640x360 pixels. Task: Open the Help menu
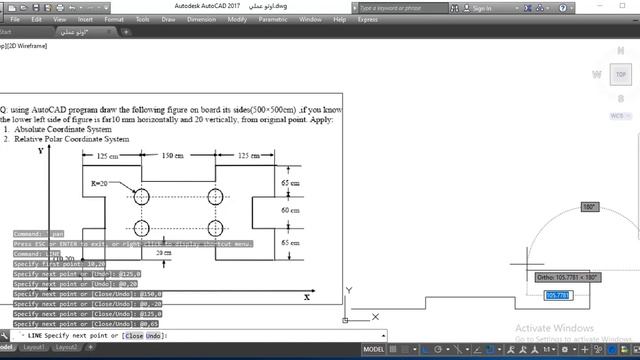pyautogui.click(x=340, y=19)
